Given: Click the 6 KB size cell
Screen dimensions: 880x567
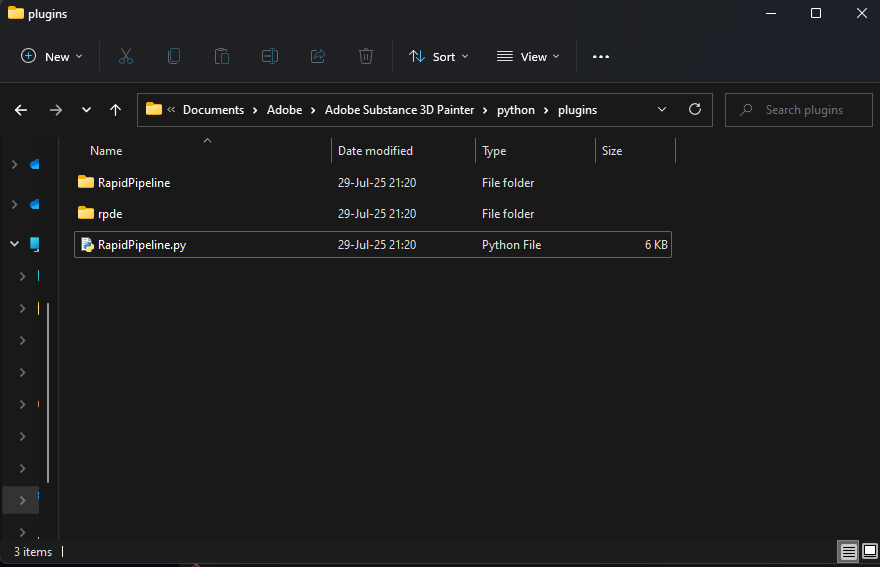Looking at the screenshot, I should (x=656, y=245).
